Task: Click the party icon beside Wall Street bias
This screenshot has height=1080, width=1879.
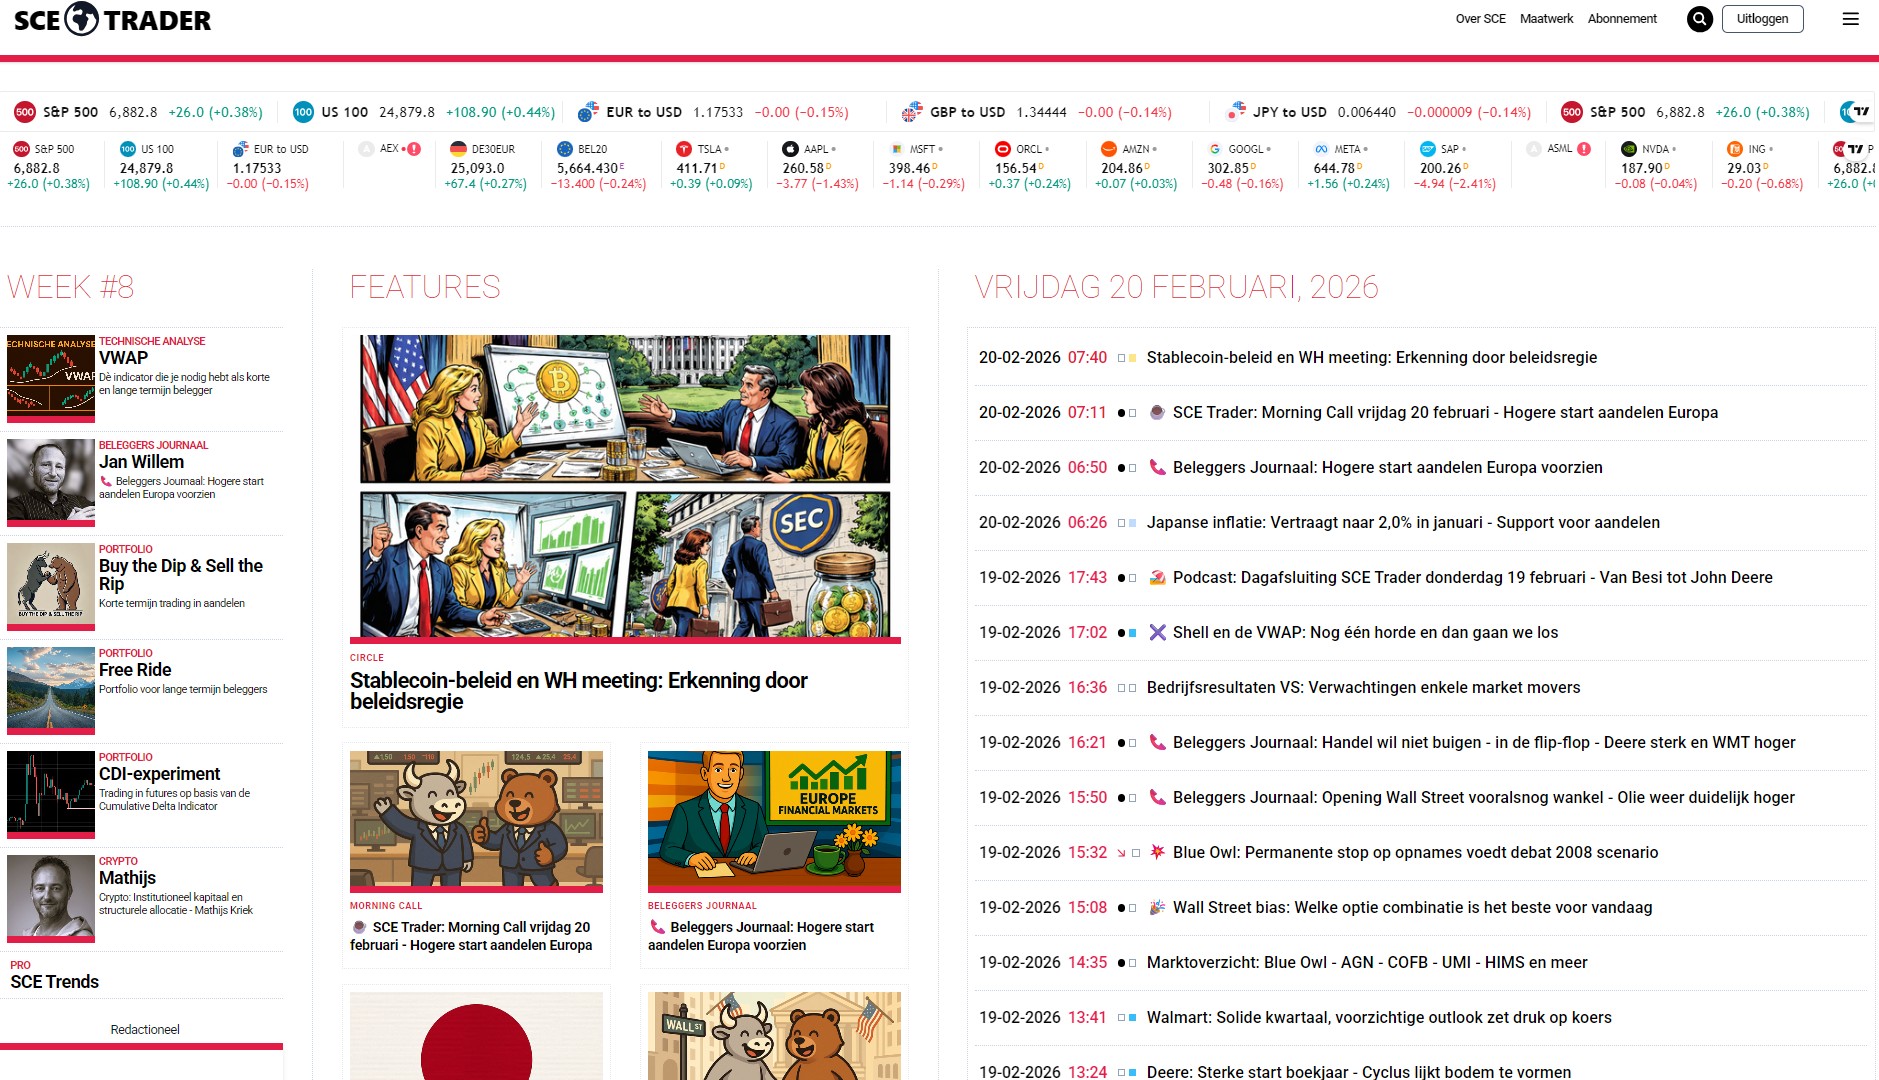Action: pyautogui.click(x=1157, y=907)
